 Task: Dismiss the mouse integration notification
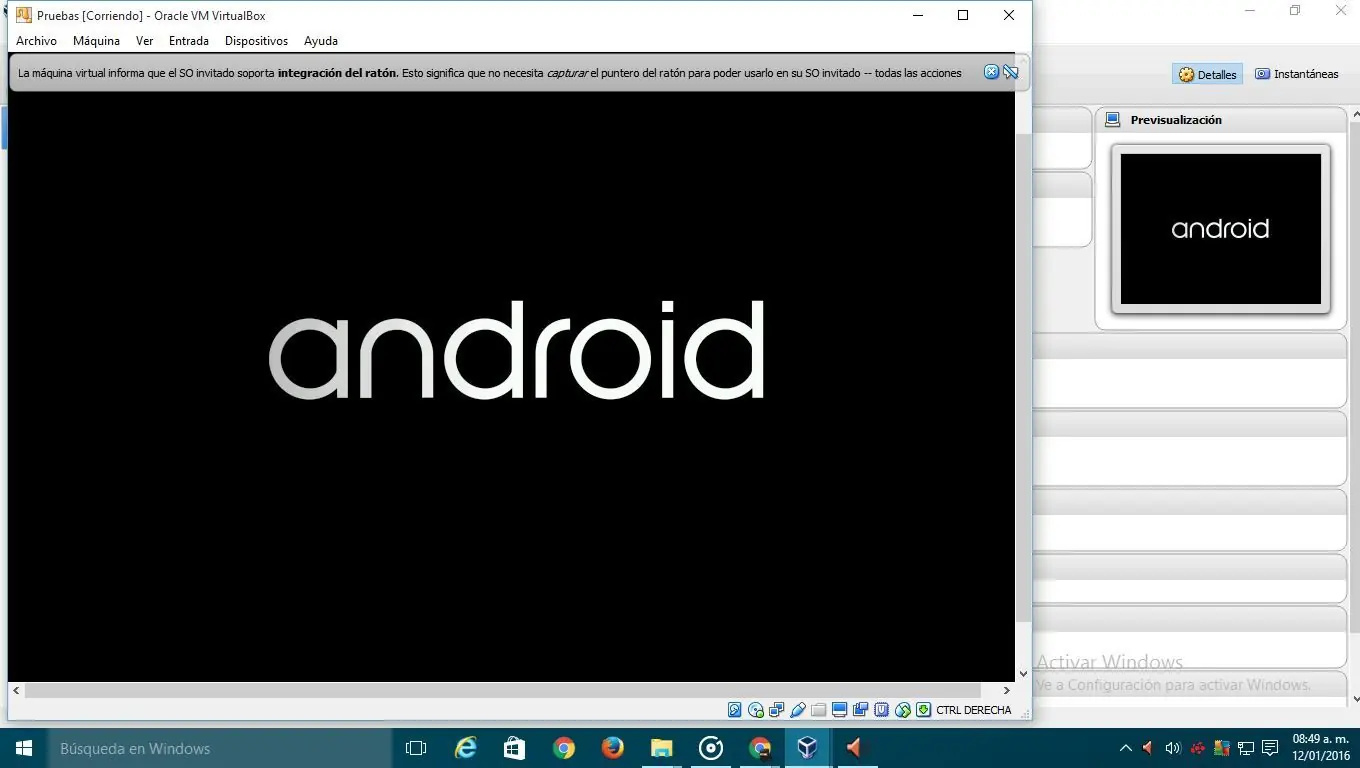pyautogui.click(x=991, y=72)
